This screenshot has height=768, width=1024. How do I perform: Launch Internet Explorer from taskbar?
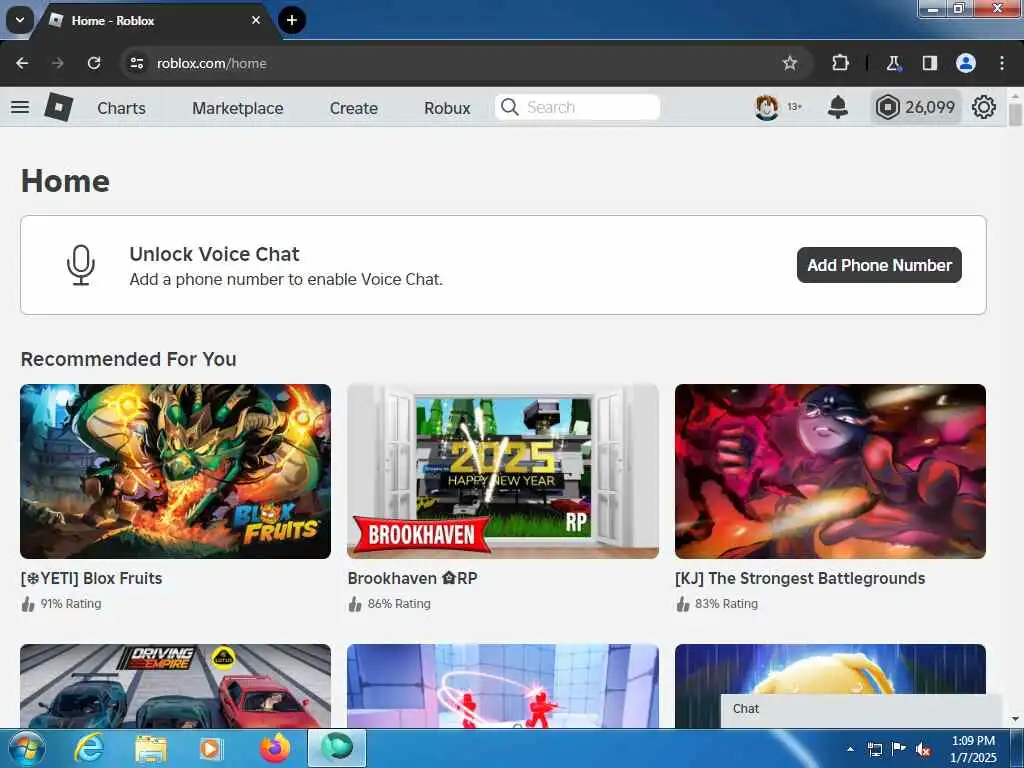pos(88,748)
